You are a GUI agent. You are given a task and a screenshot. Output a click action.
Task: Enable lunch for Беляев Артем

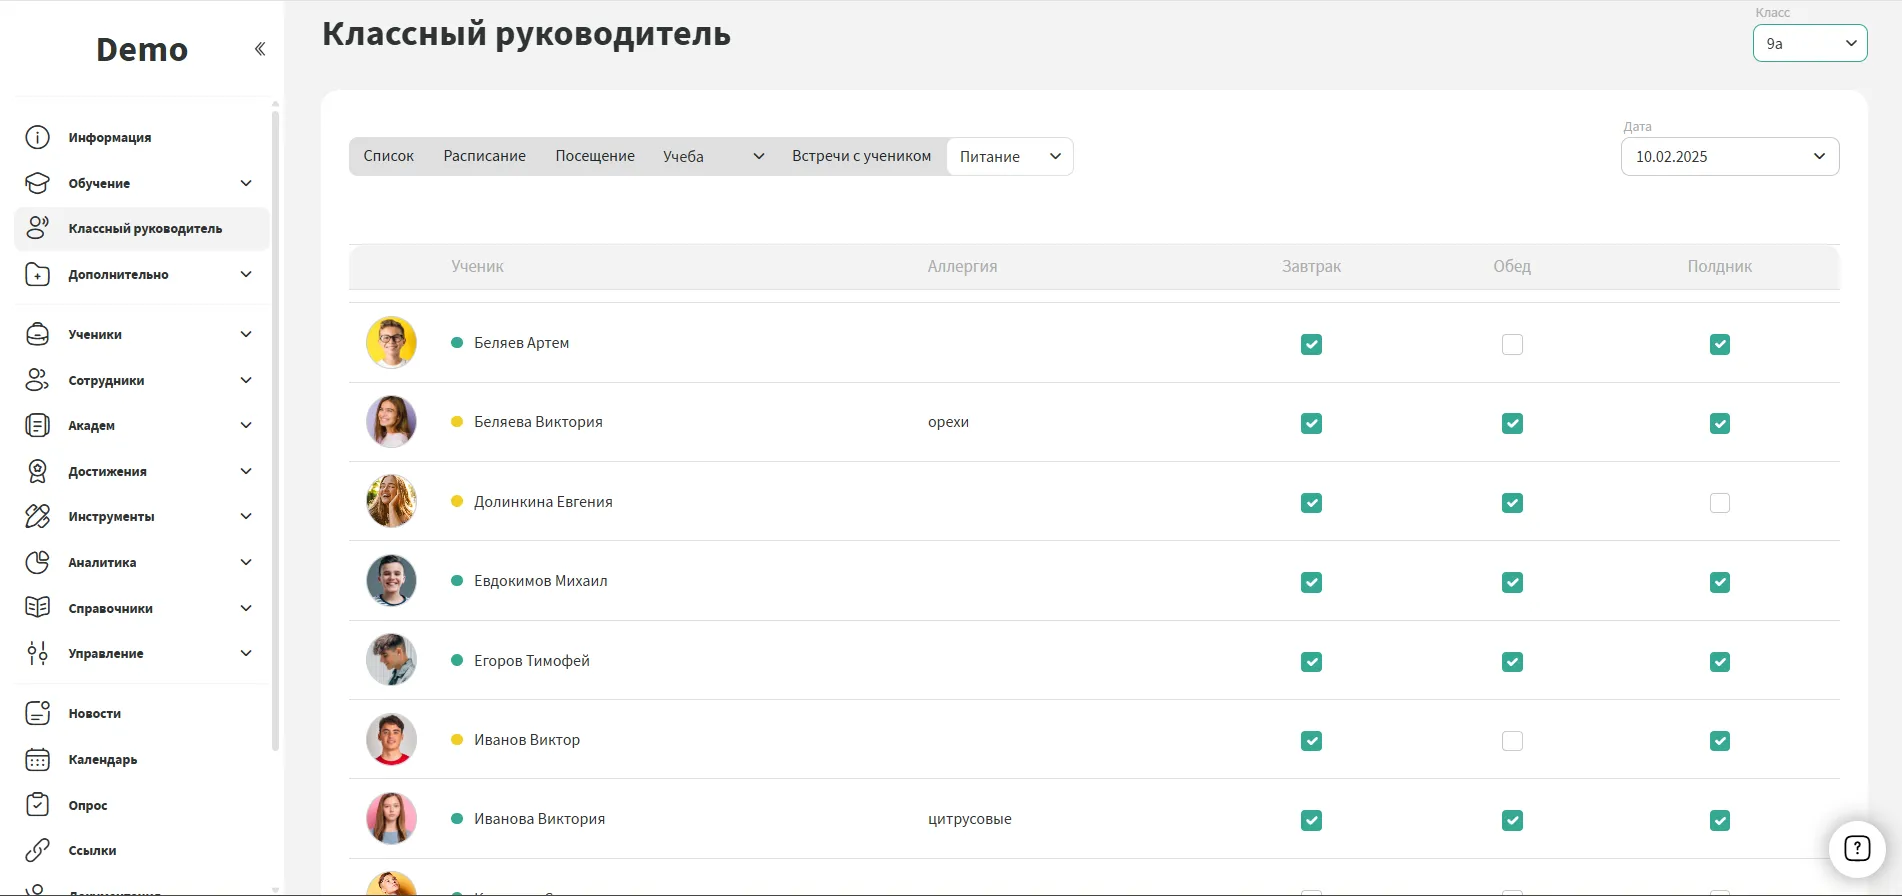(1512, 344)
